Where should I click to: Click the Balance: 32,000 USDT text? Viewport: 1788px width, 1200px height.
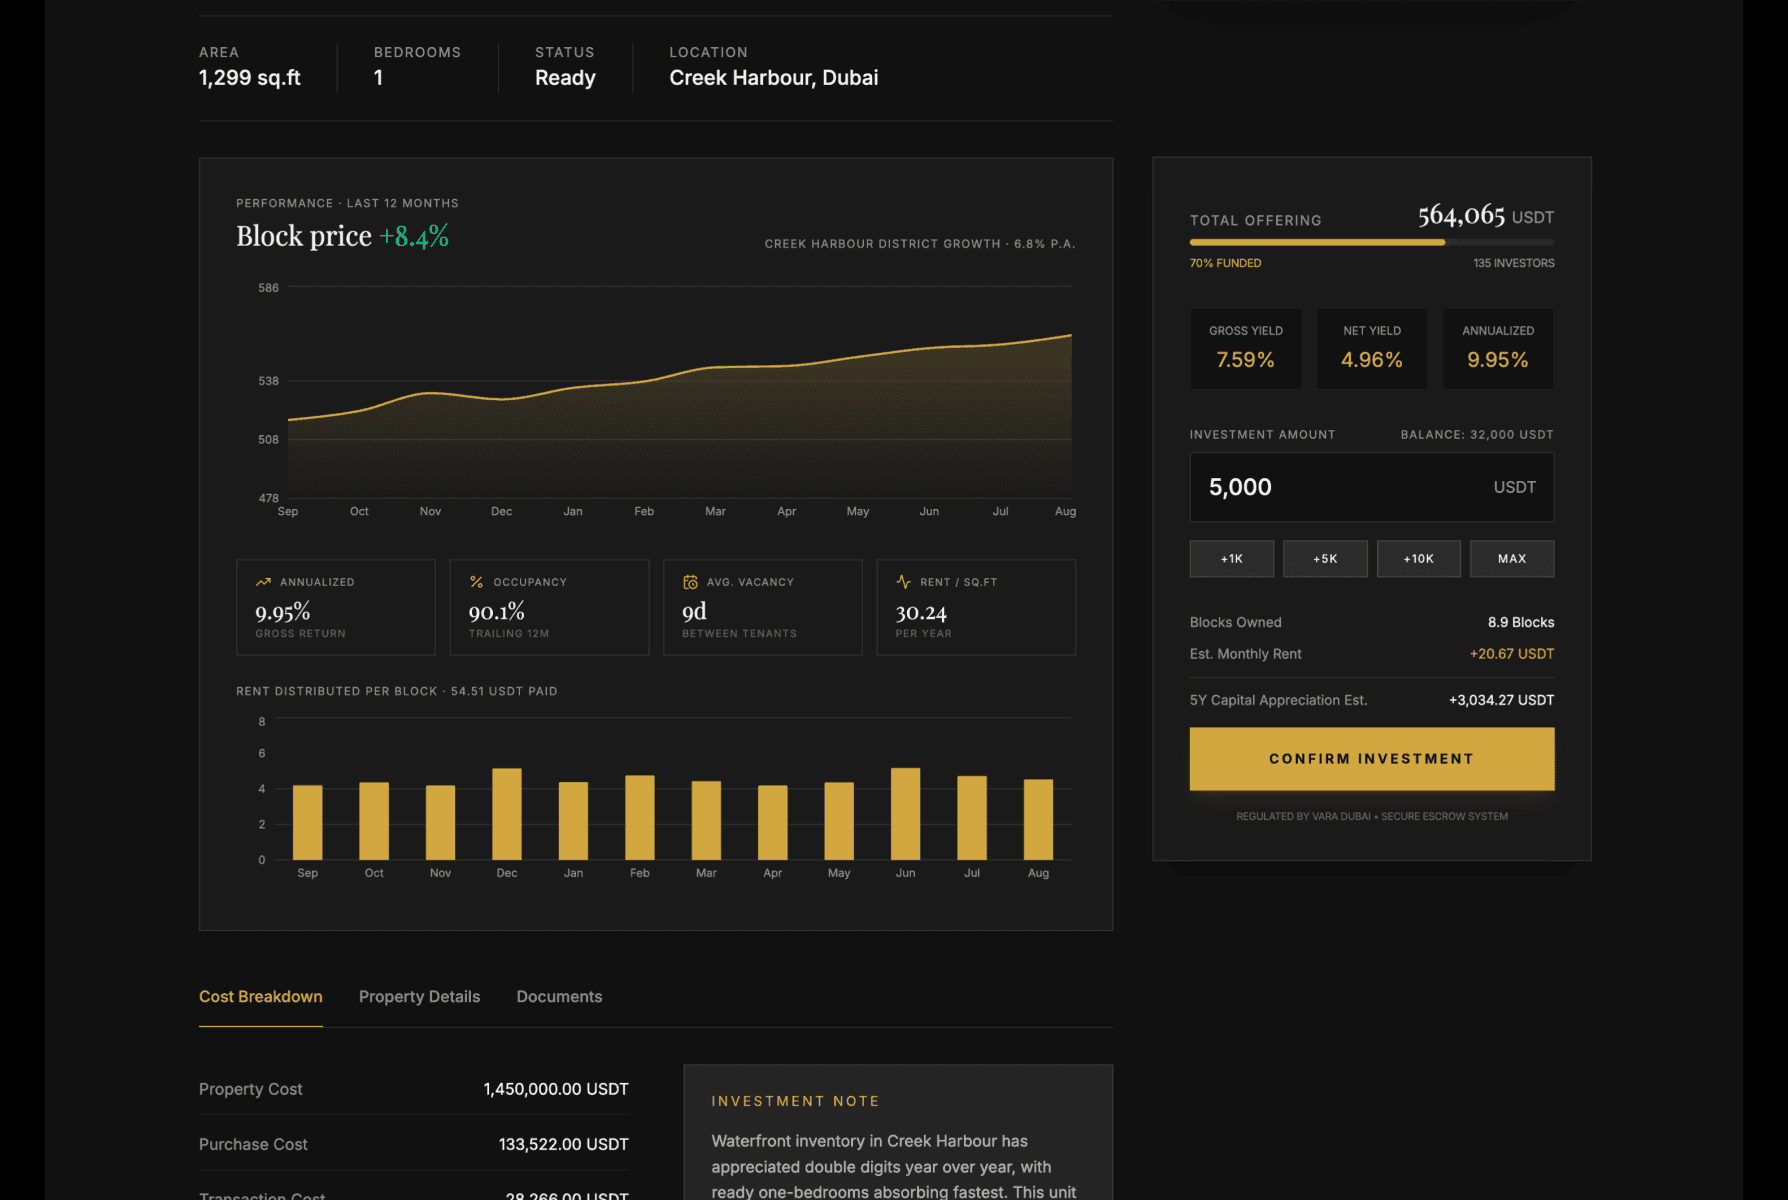coord(1477,434)
